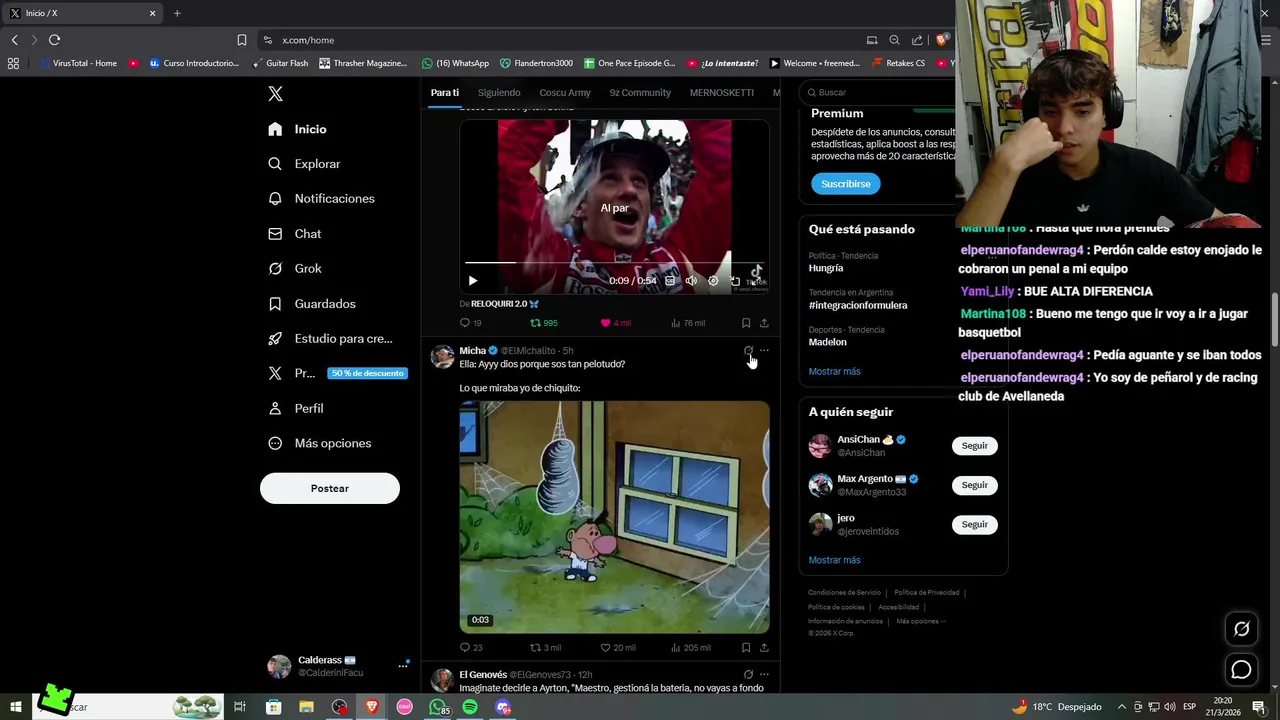The height and width of the screenshot is (720, 1280).
Task: Open the Calderass account menu dots
Action: tap(403, 666)
